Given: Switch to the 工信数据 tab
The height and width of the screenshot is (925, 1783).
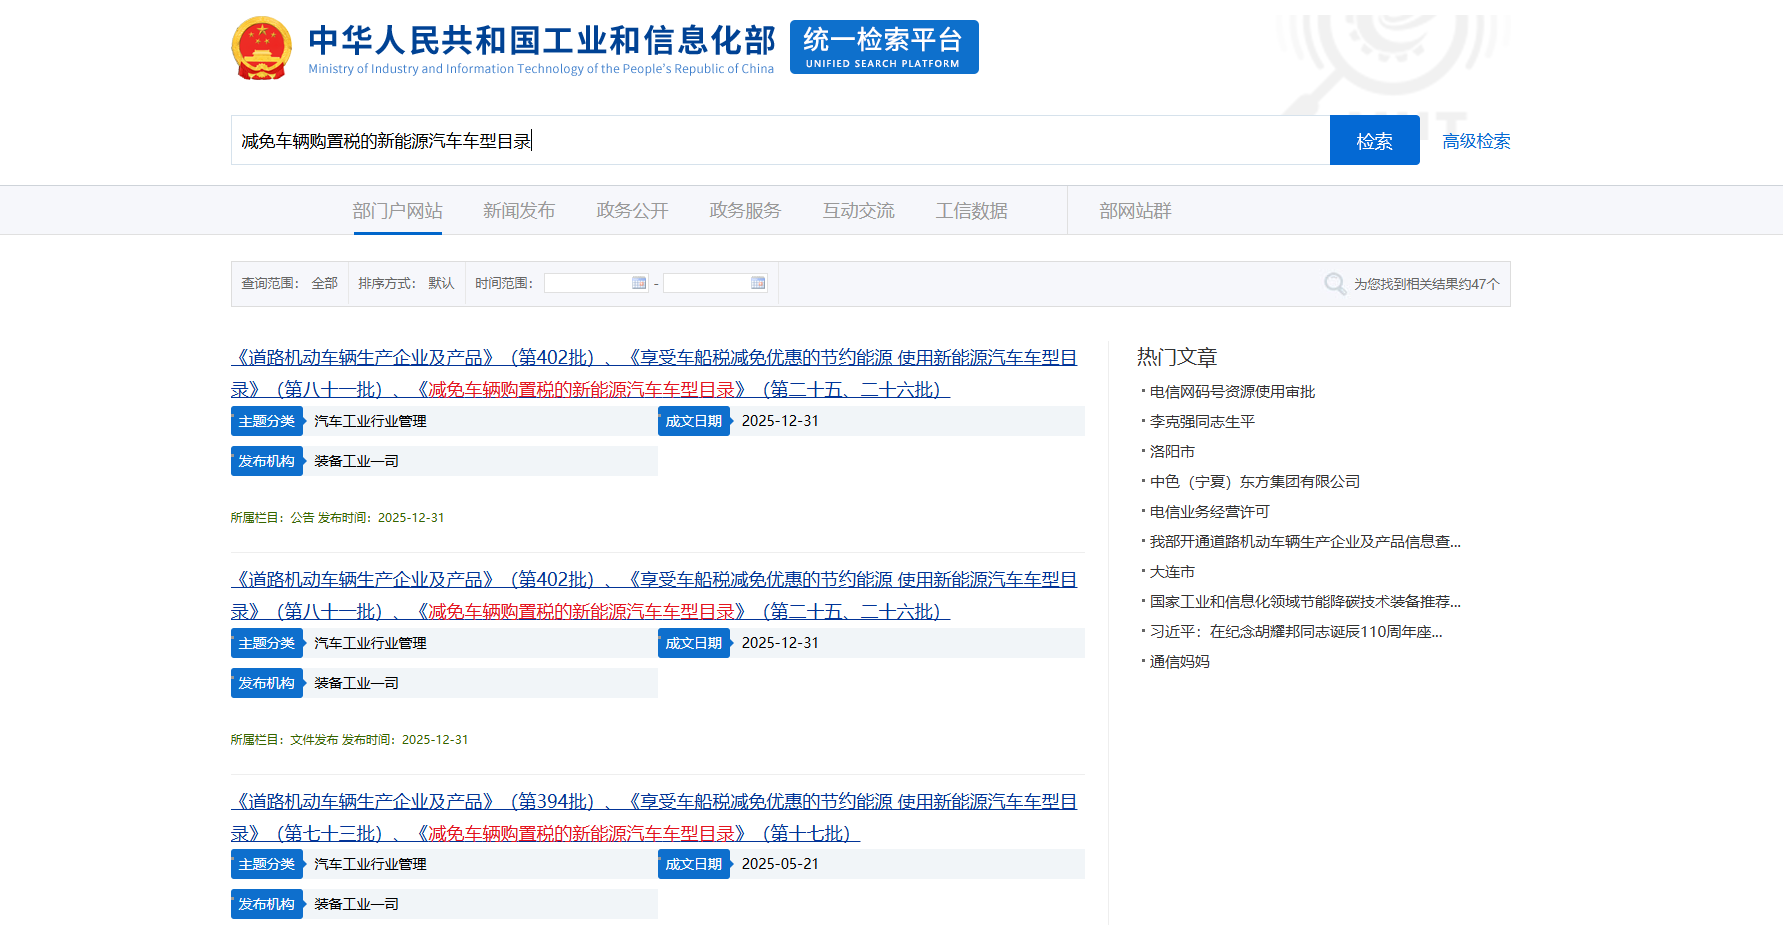Looking at the screenshot, I should (971, 211).
